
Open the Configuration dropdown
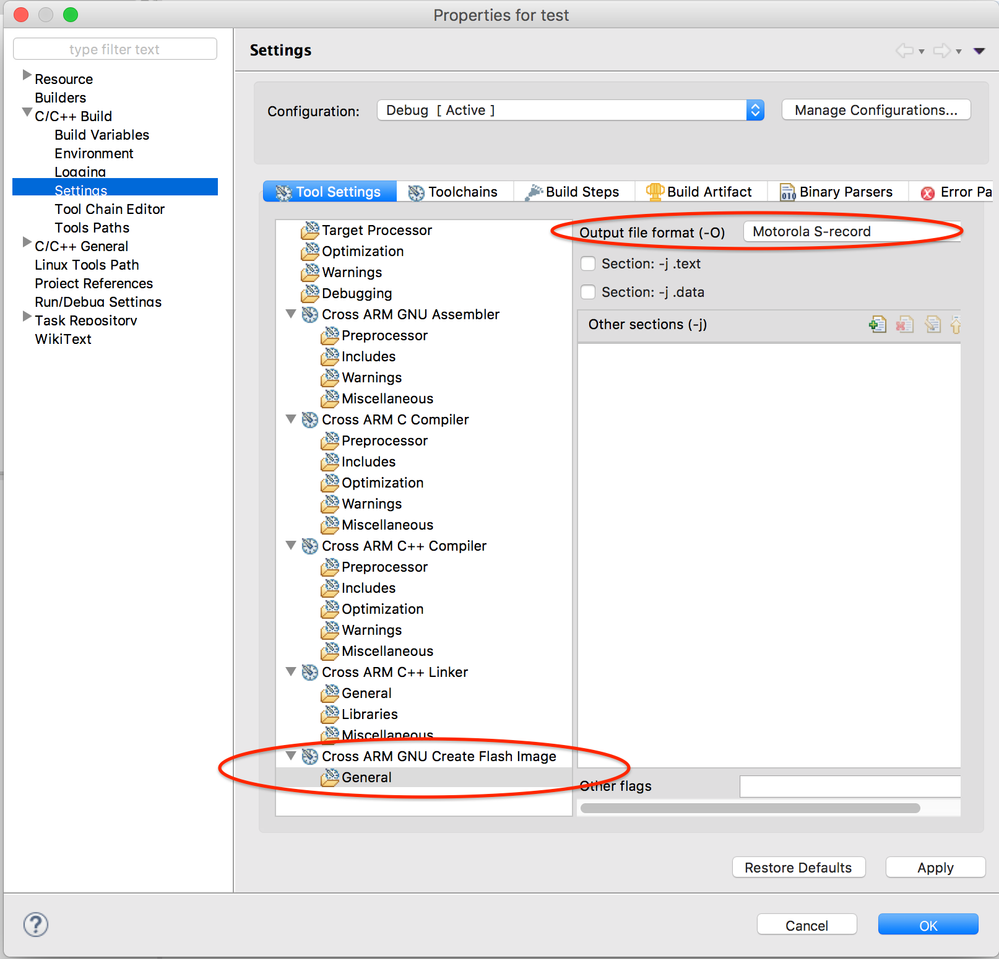[x=570, y=110]
